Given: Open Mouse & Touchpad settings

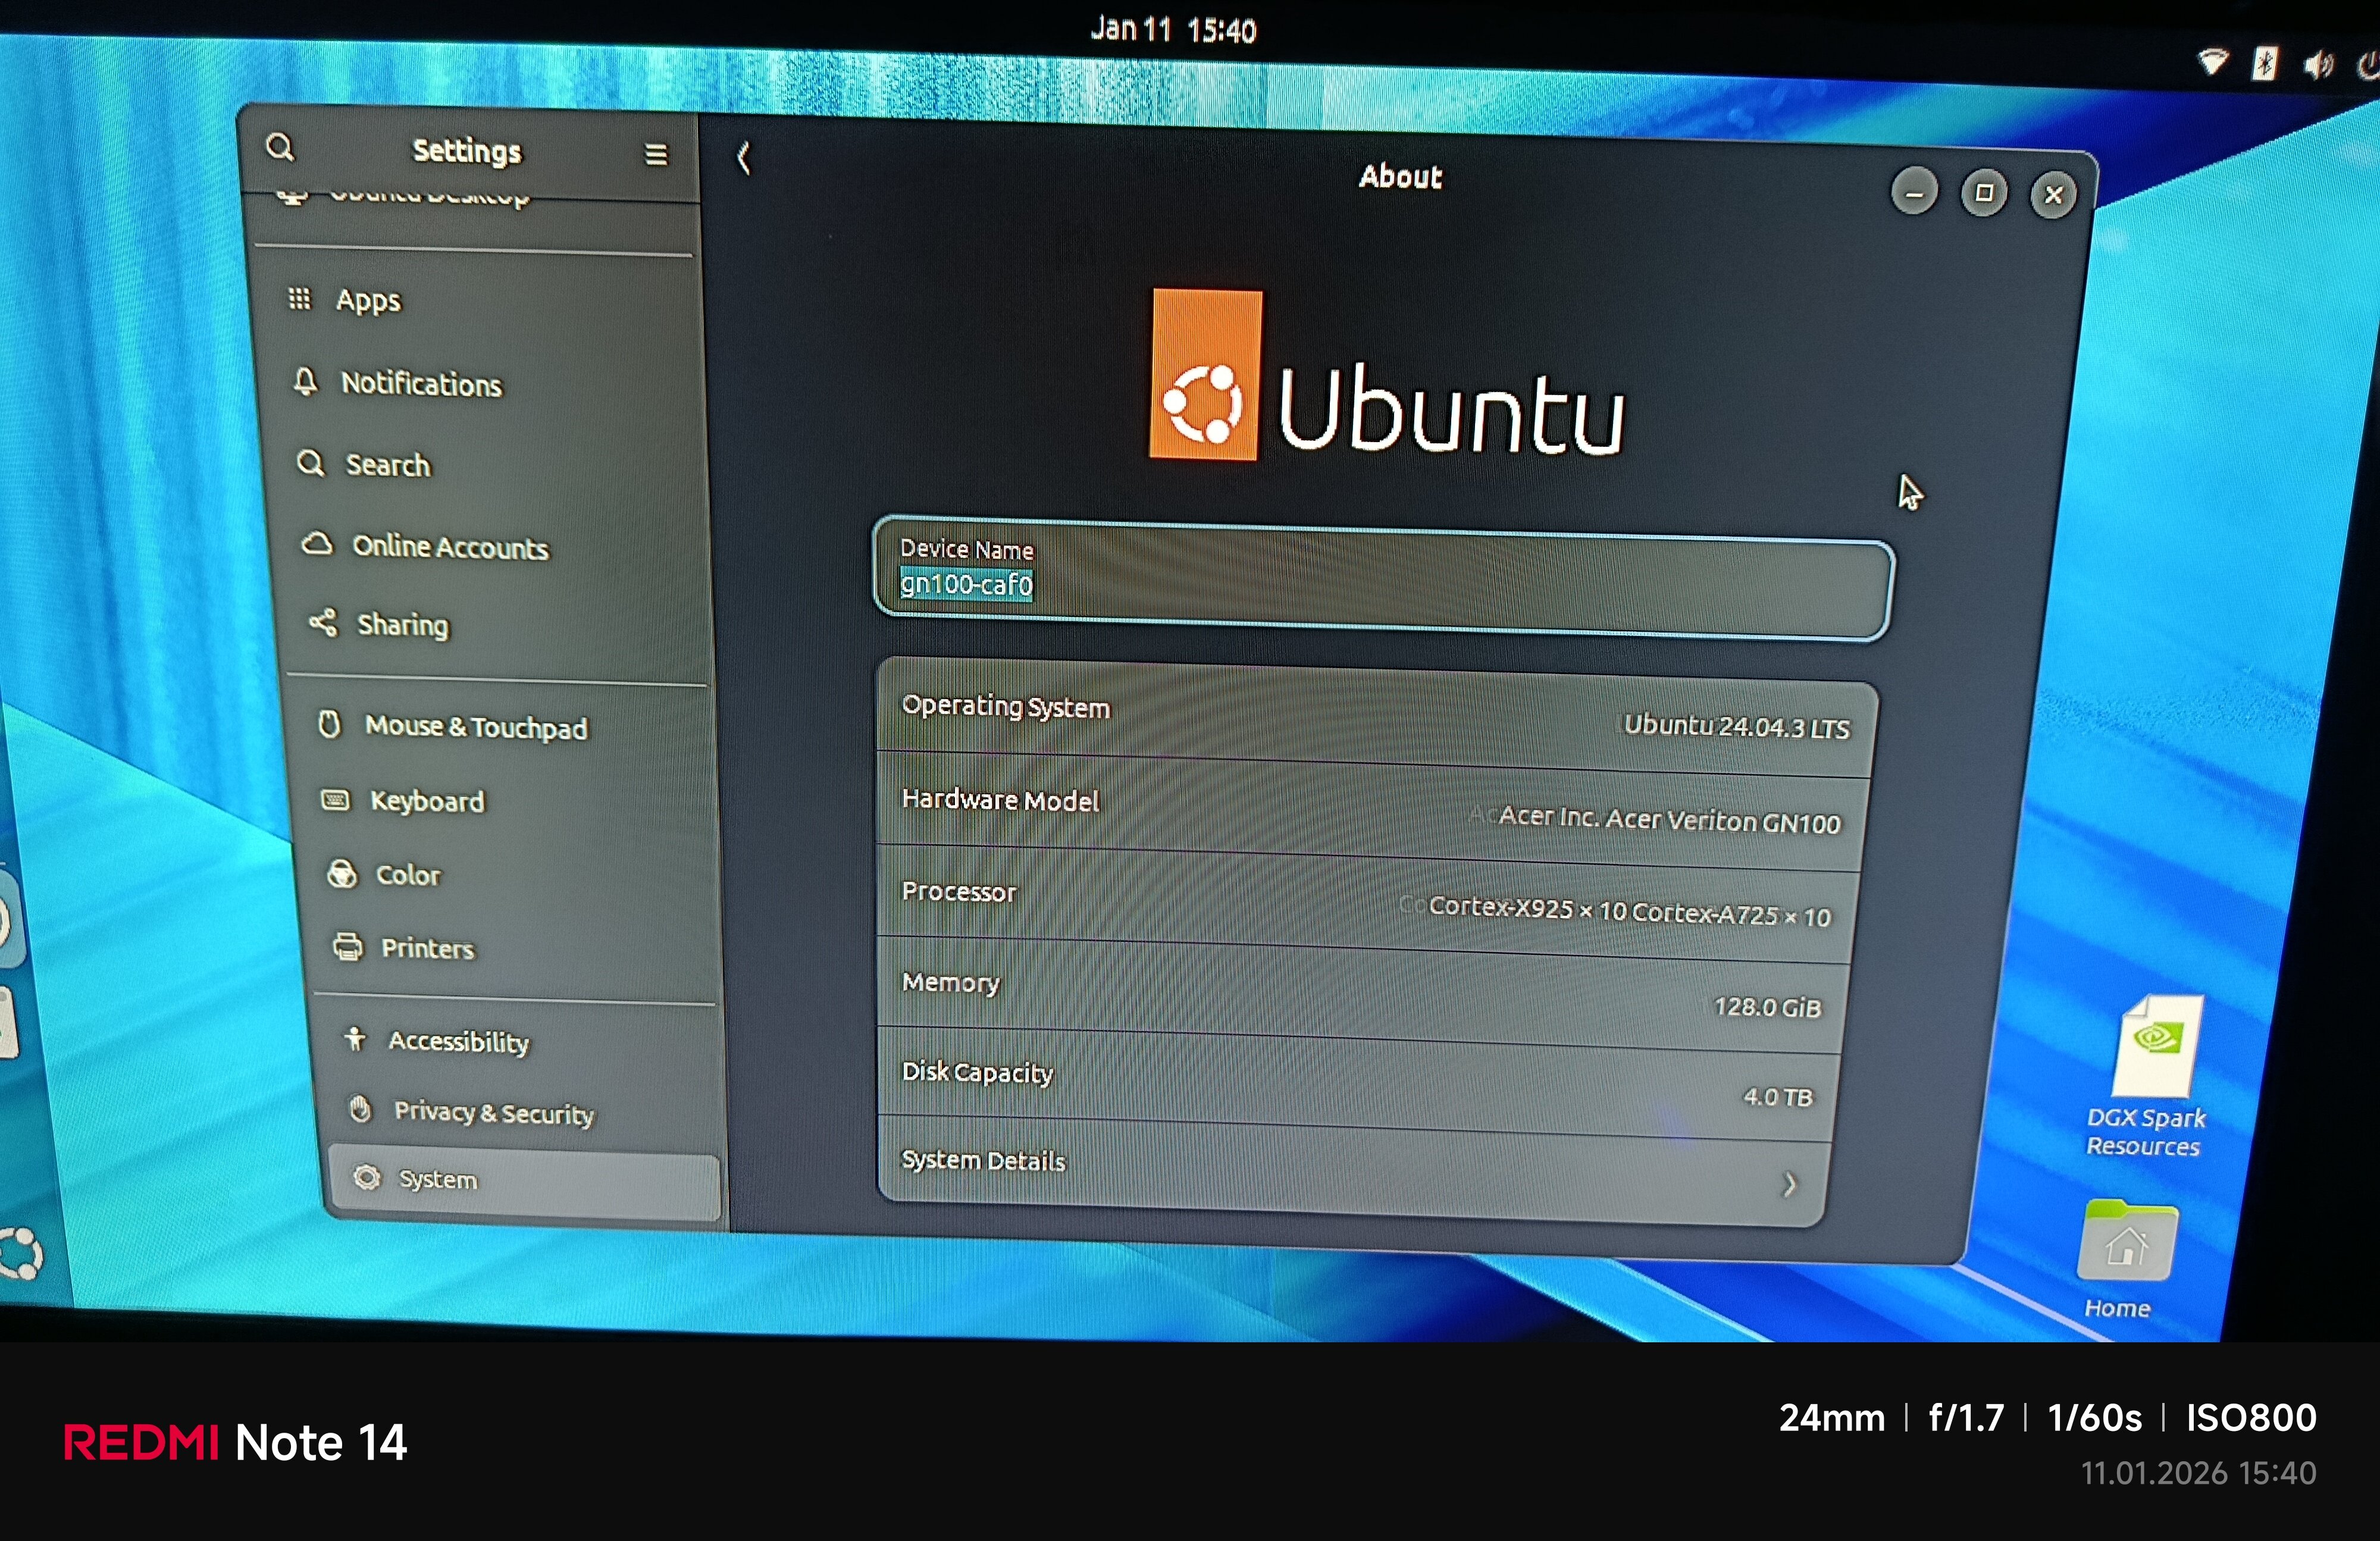Looking at the screenshot, I should click(475, 727).
